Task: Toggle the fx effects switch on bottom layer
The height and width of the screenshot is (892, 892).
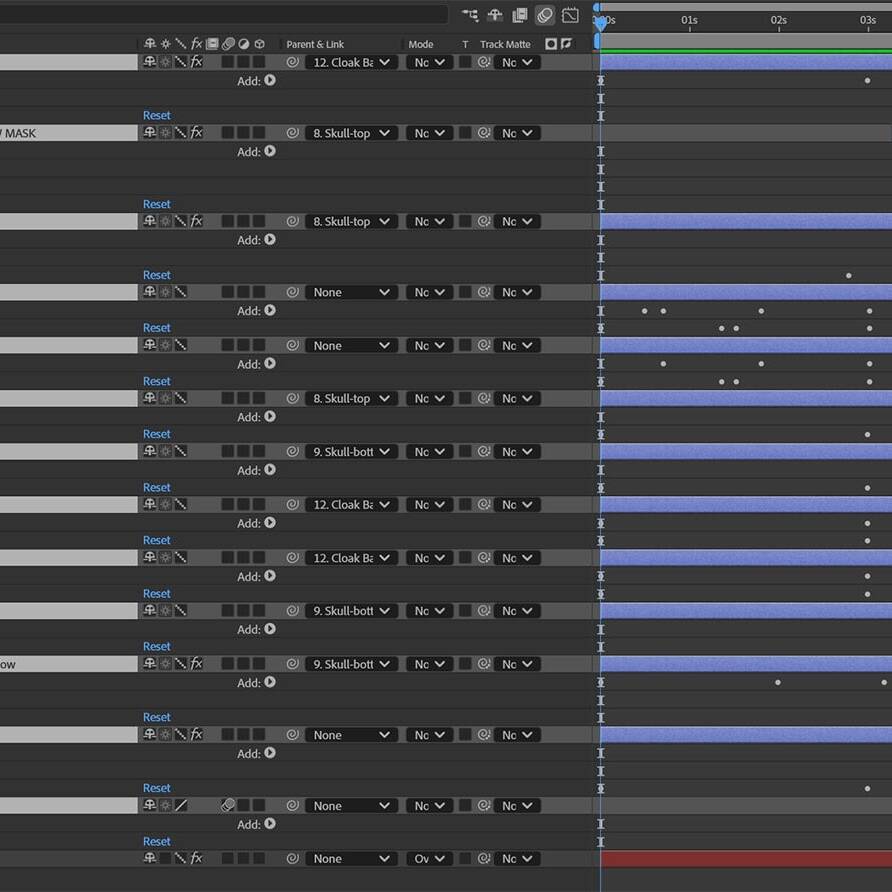Action: pyautogui.click(x=197, y=859)
